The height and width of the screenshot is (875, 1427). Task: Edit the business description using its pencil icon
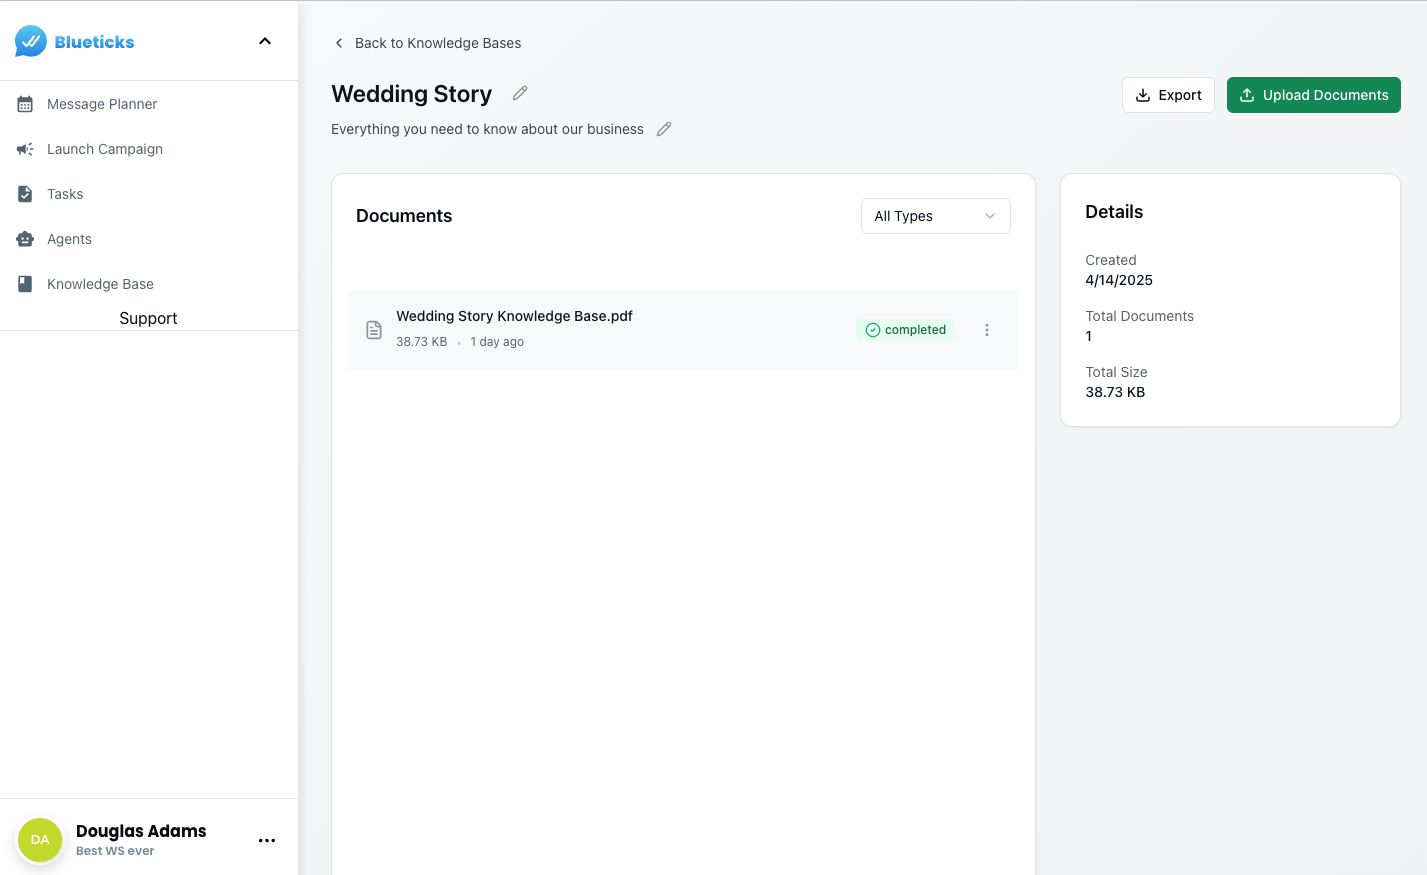click(x=663, y=129)
